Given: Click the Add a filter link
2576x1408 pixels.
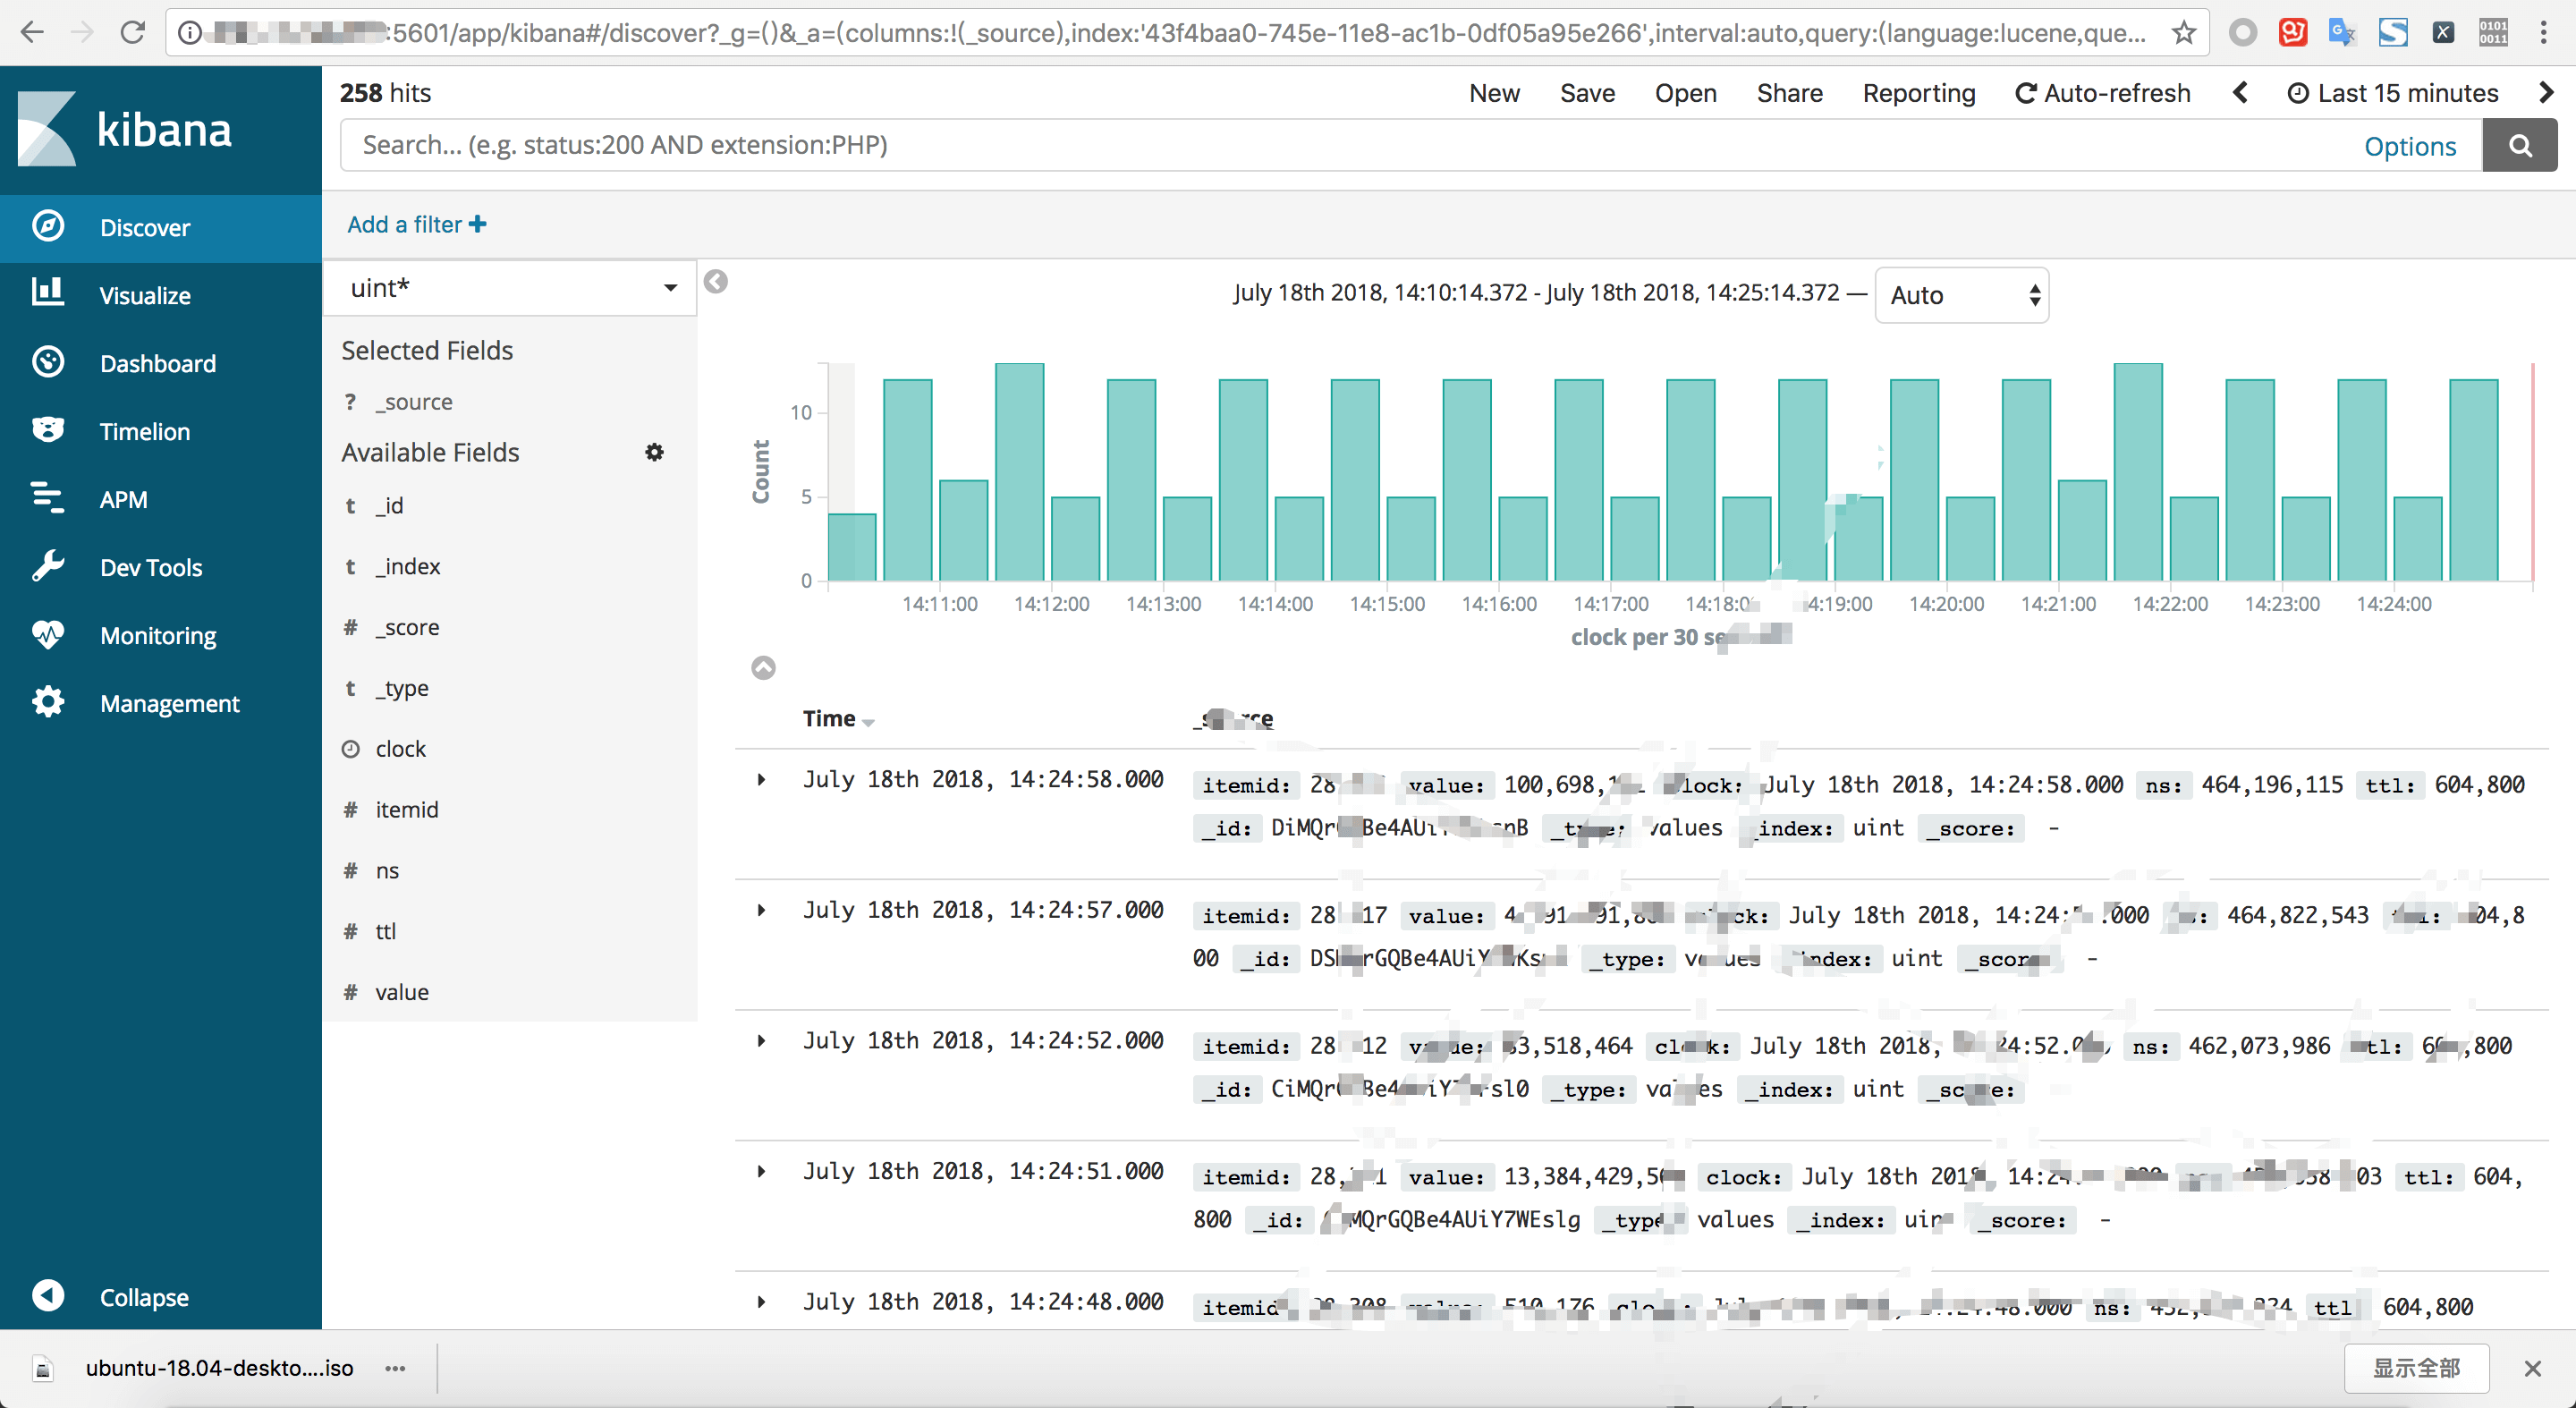Looking at the screenshot, I should pos(416,224).
